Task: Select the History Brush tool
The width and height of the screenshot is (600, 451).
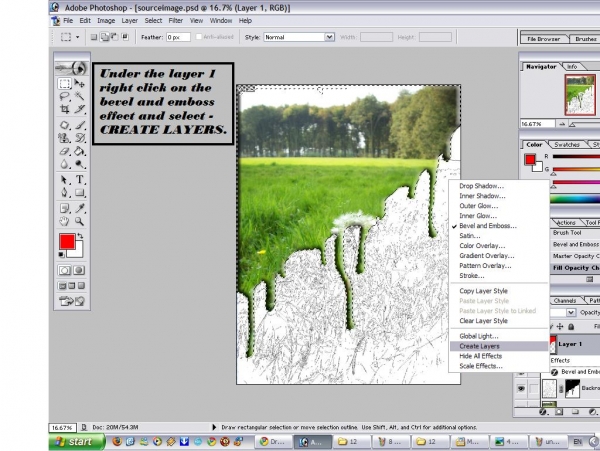Action: click(x=79, y=138)
